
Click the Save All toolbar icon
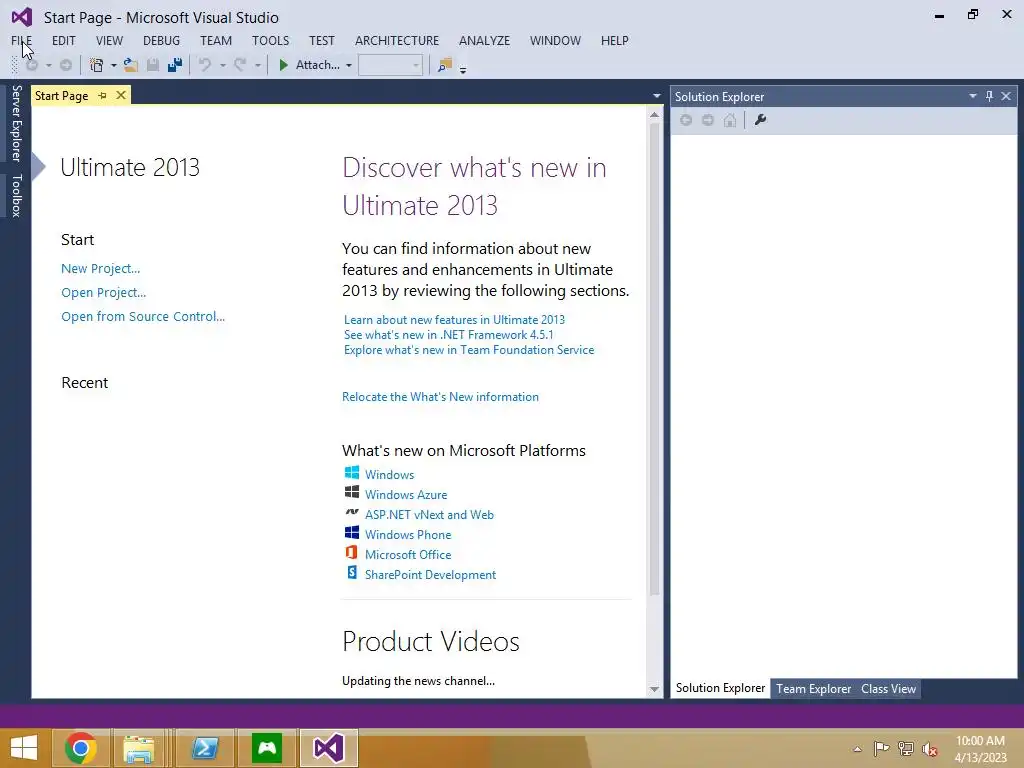(175, 65)
